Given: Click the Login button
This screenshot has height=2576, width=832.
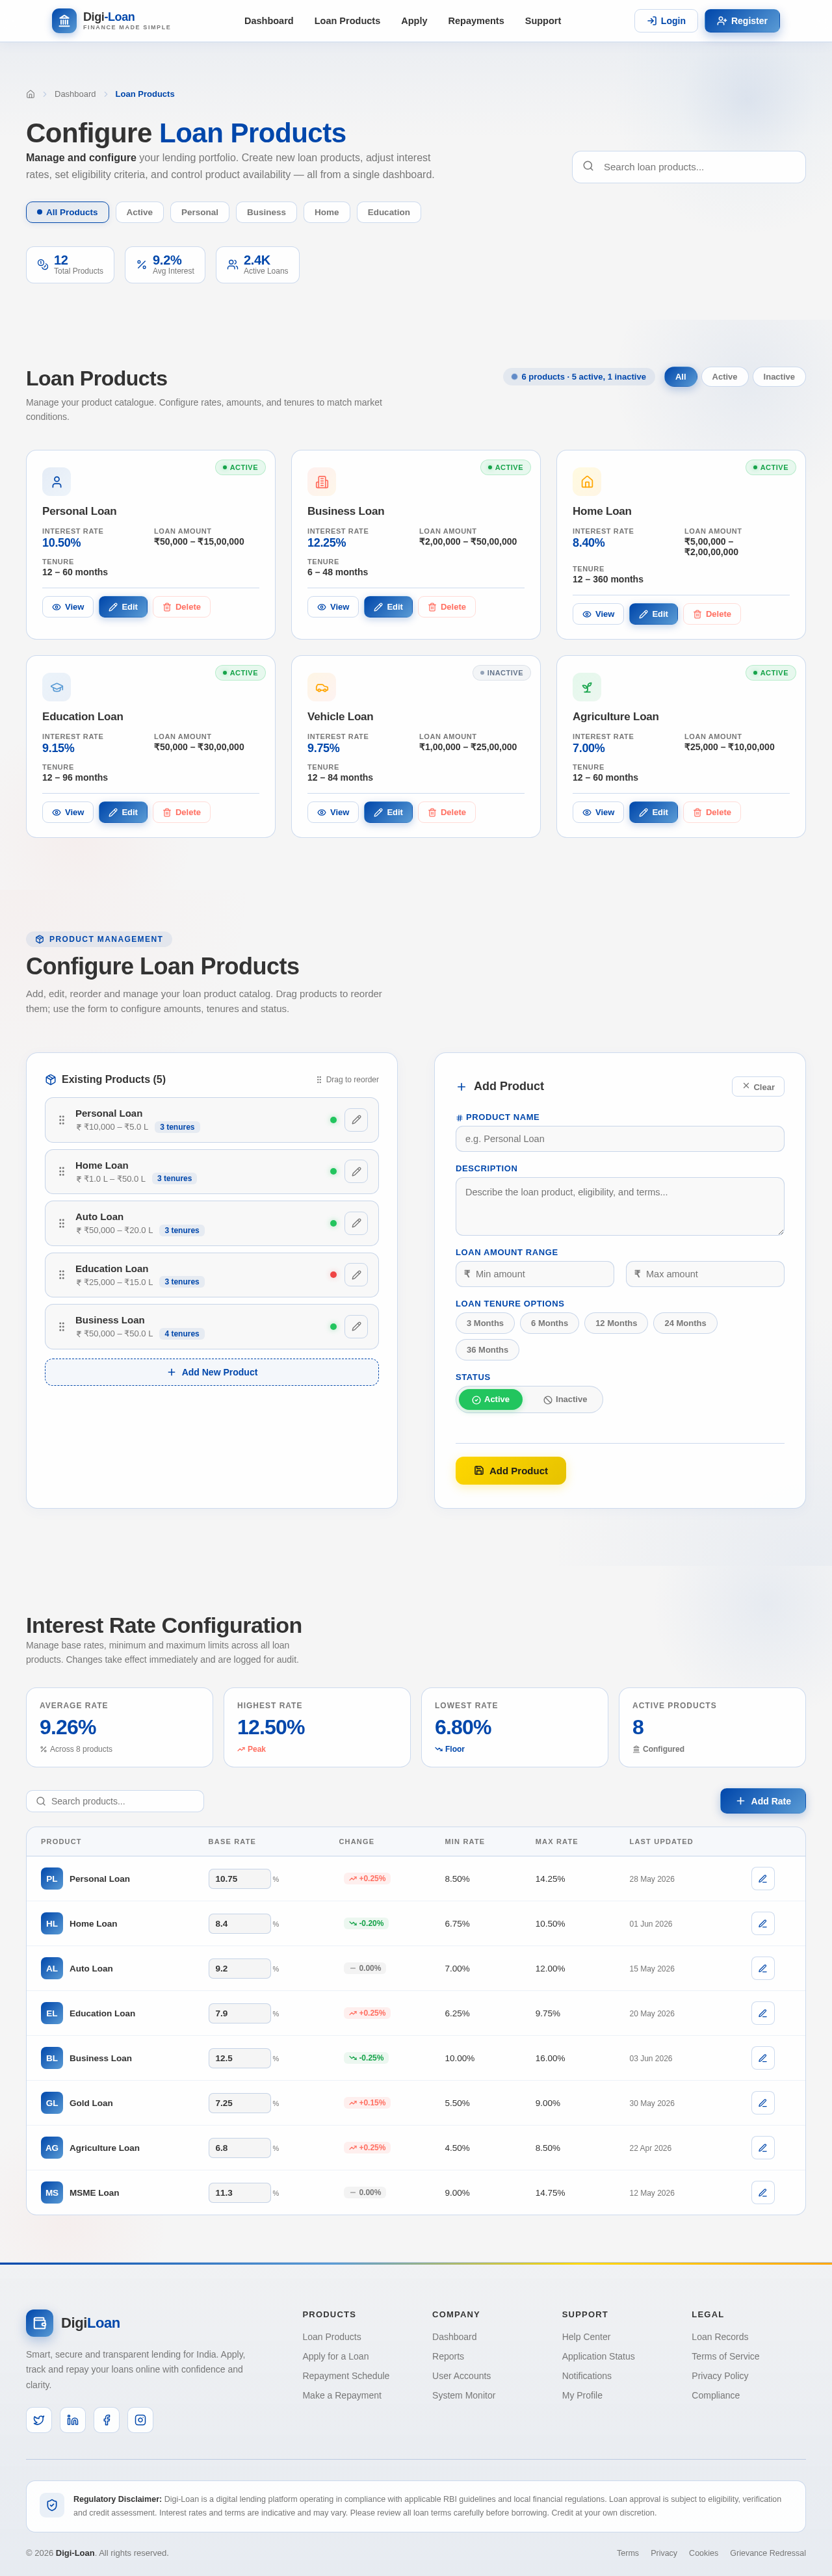Looking at the screenshot, I should pos(666,21).
